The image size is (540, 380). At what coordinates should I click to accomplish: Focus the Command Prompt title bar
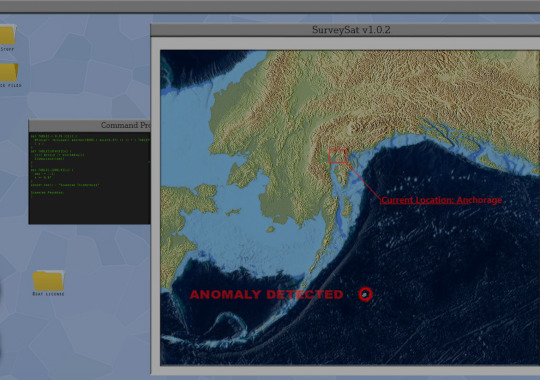click(x=90, y=125)
